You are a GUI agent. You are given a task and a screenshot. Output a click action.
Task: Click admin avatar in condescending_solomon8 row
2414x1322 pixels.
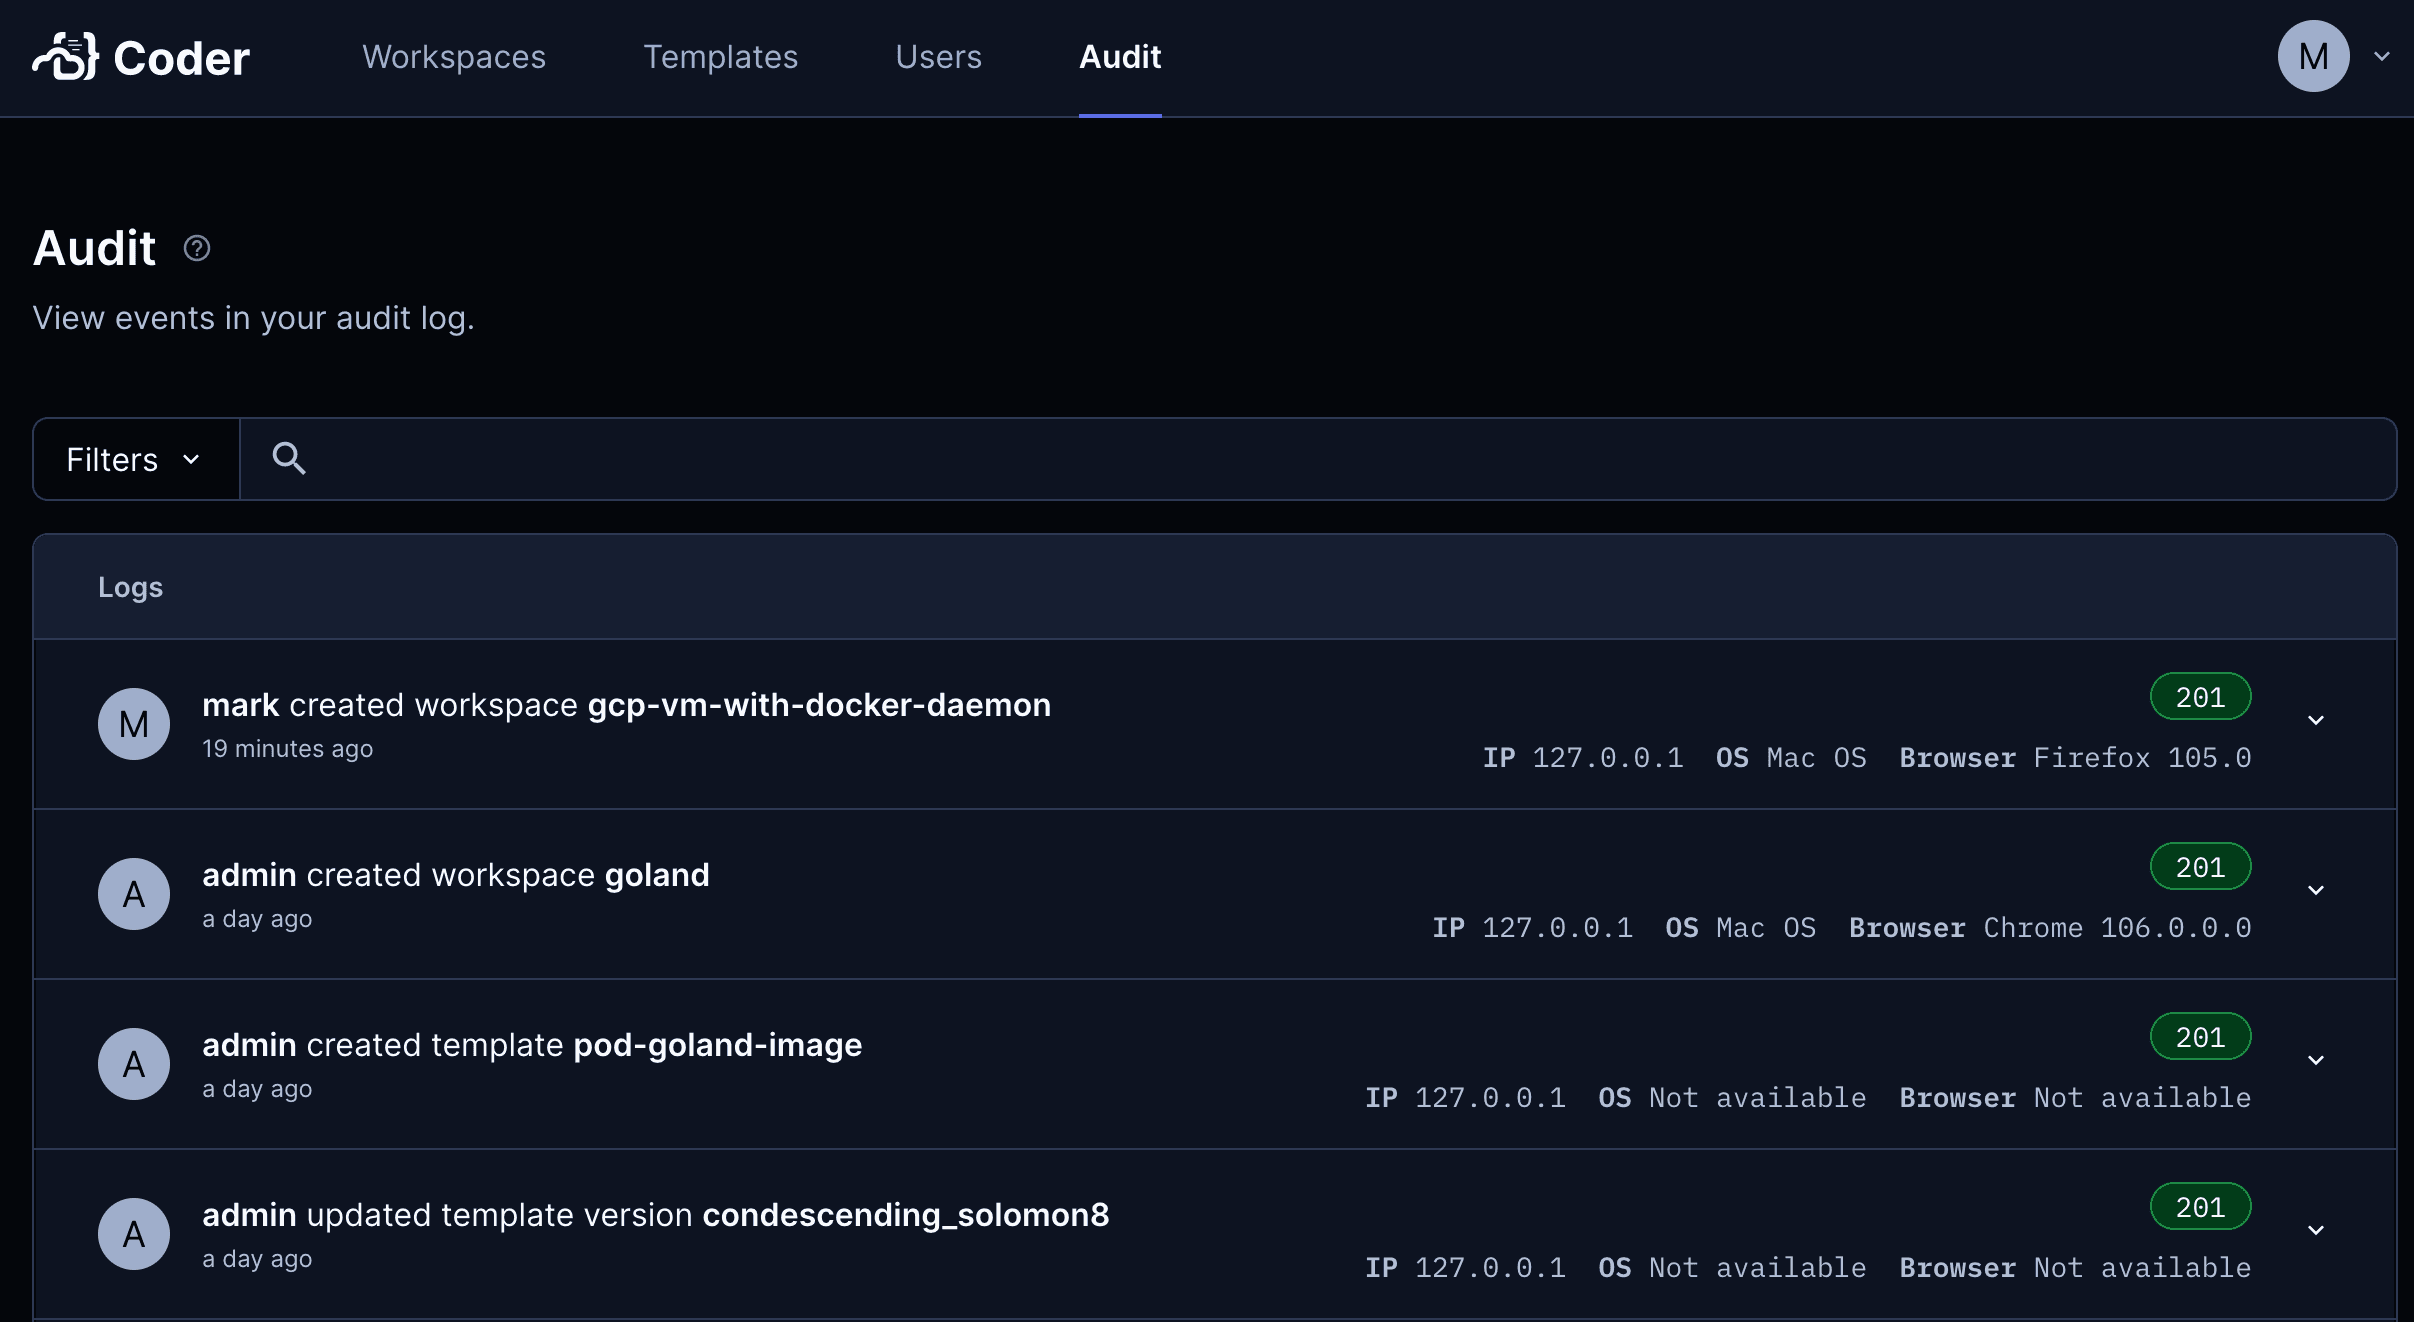tap(134, 1234)
